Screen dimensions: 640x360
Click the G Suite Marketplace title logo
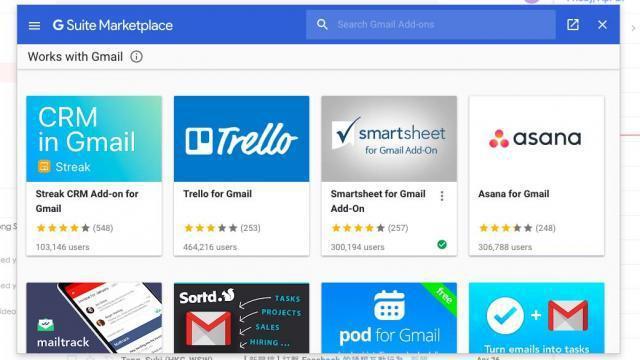[113, 25]
